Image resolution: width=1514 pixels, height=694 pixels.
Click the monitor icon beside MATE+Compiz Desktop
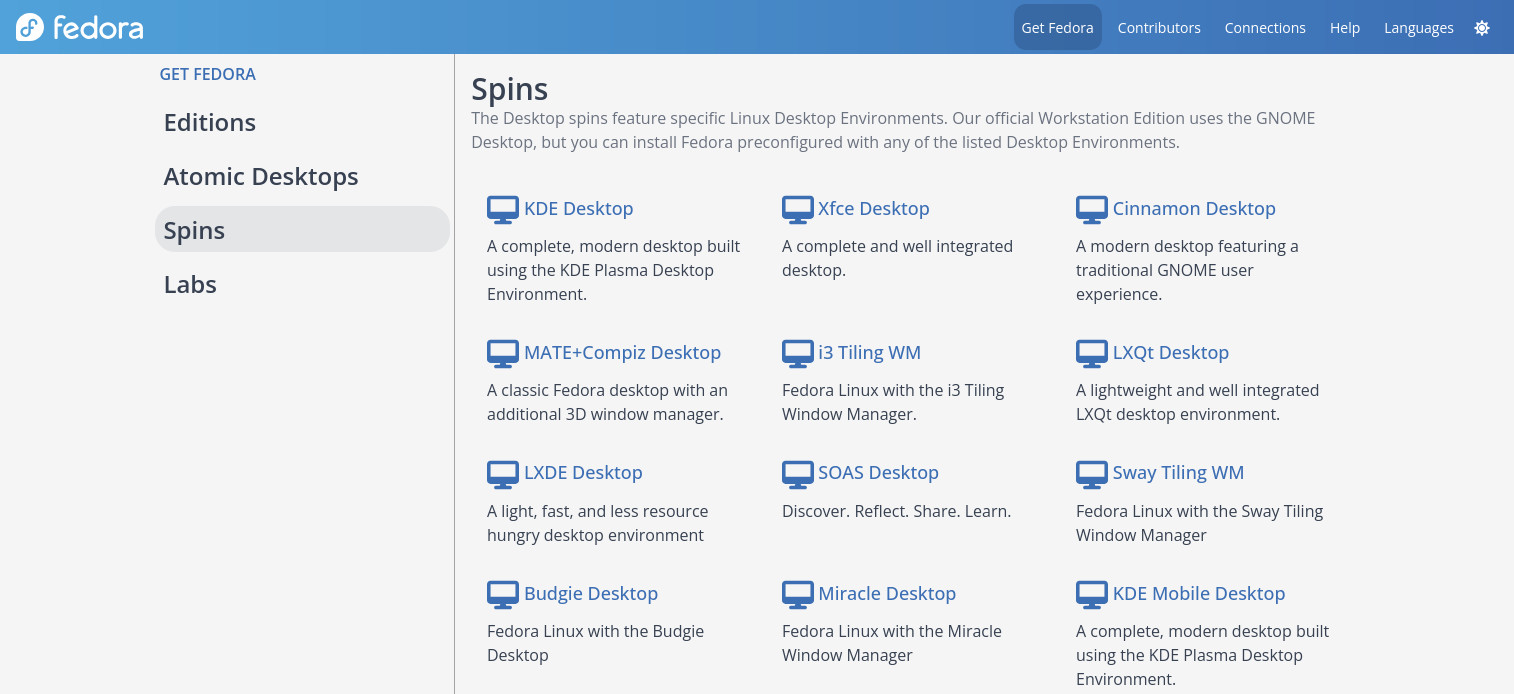[502, 353]
